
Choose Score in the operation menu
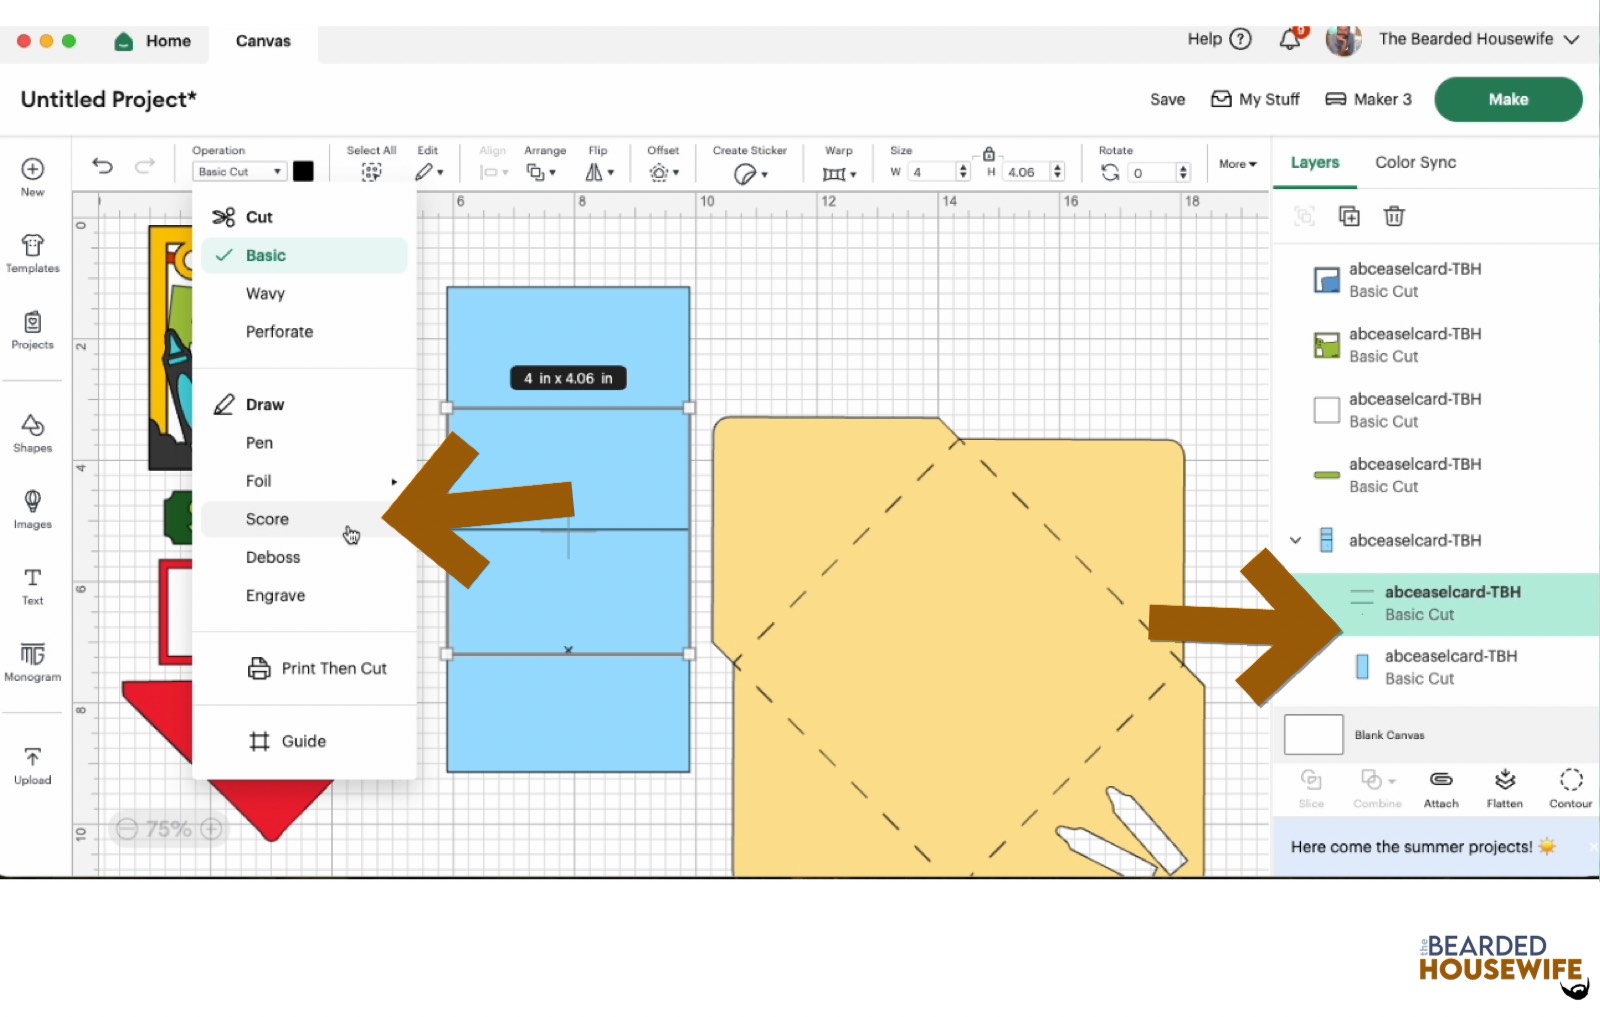point(267,519)
